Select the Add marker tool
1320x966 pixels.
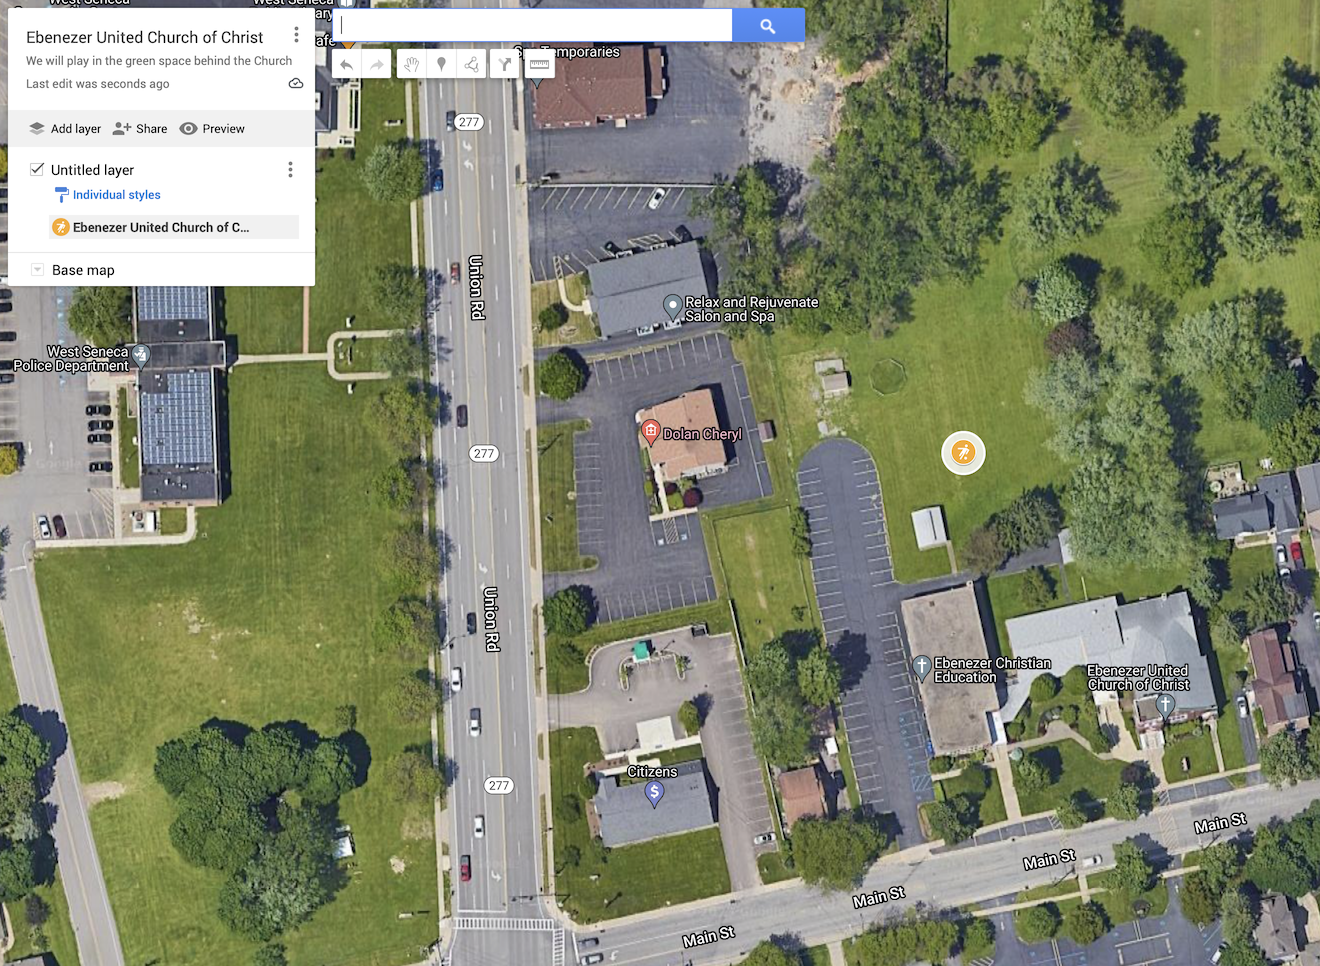tap(441, 65)
